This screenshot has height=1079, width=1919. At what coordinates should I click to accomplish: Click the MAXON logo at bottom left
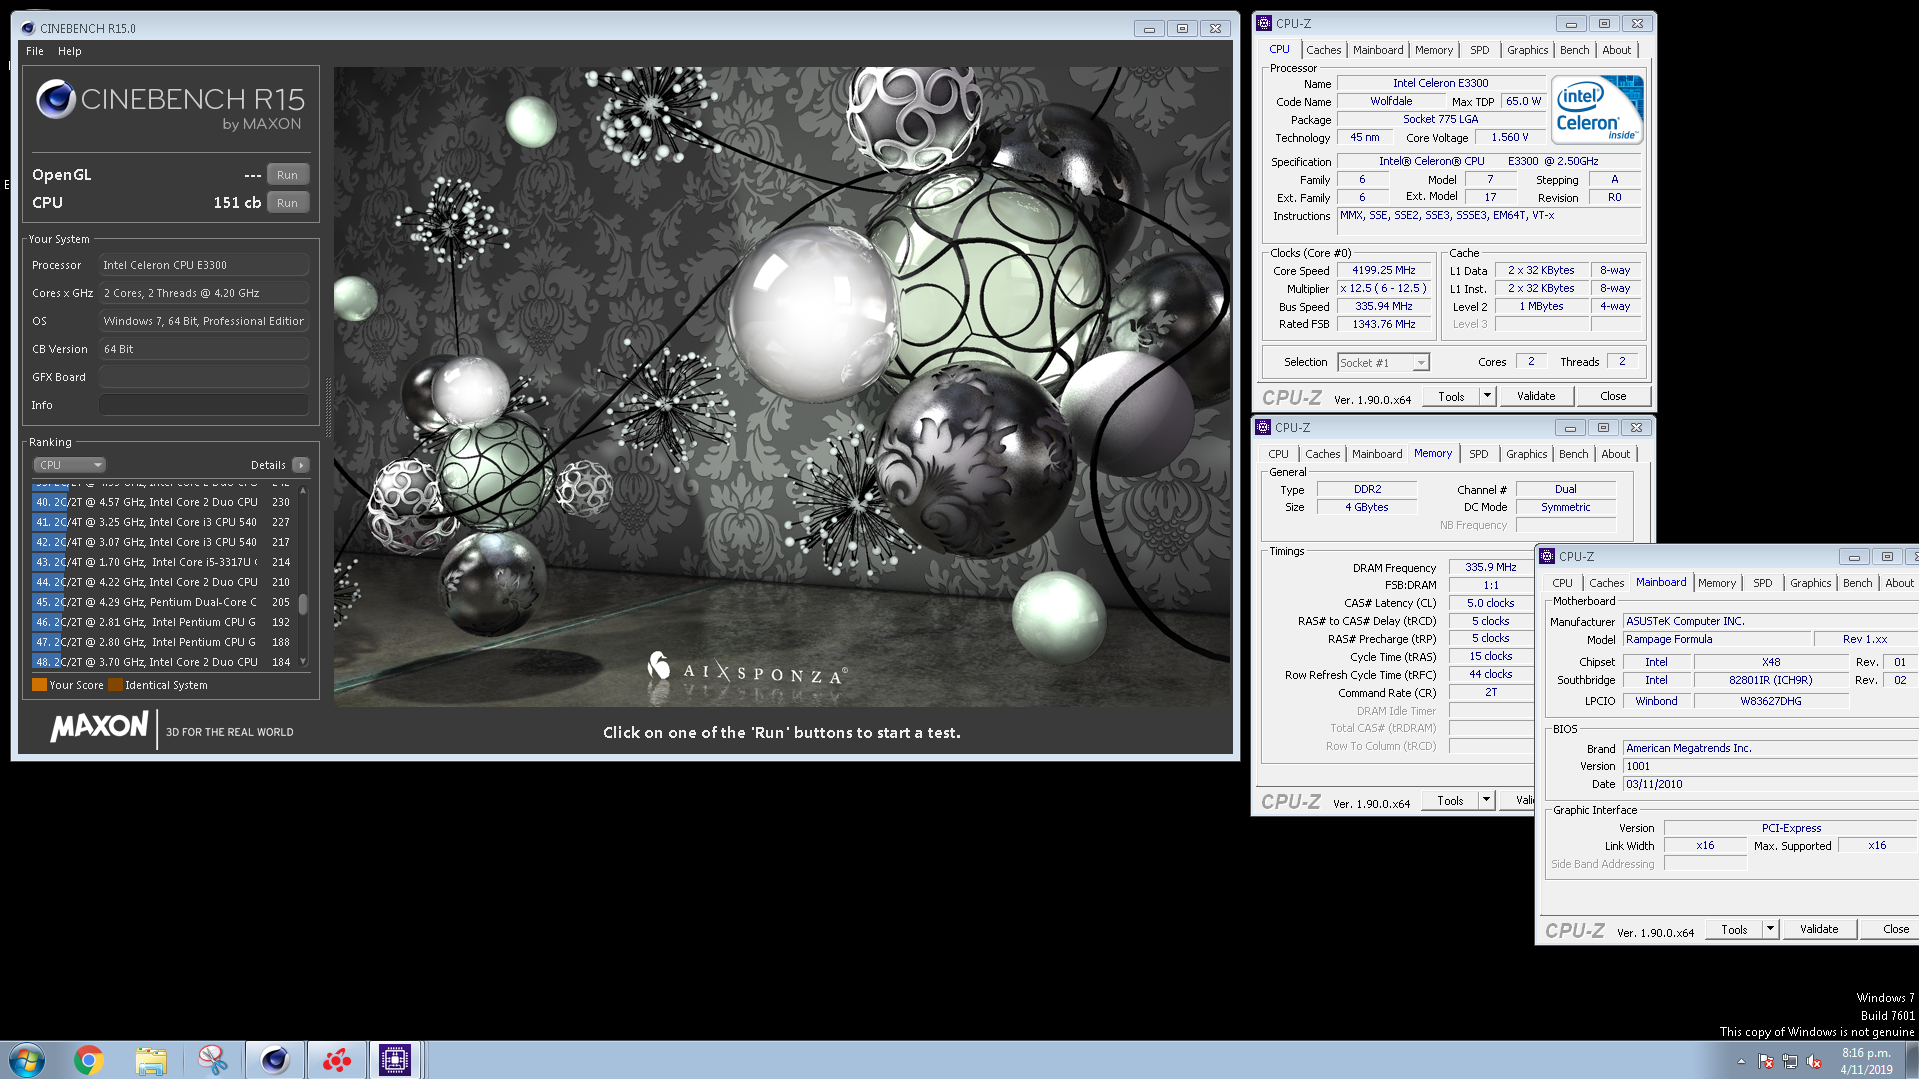(99, 726)
